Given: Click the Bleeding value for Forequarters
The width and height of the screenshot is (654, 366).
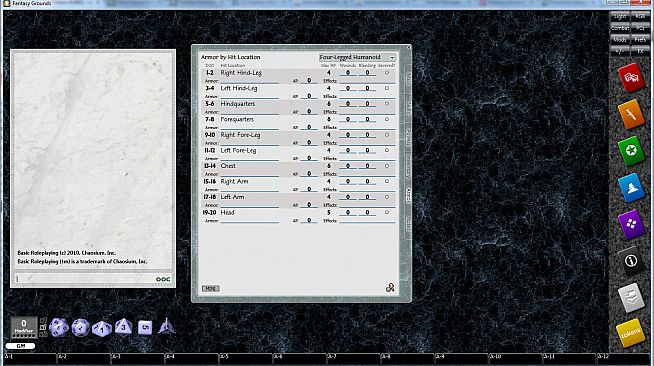Looking at the screenshot, I should coord(367,119).
